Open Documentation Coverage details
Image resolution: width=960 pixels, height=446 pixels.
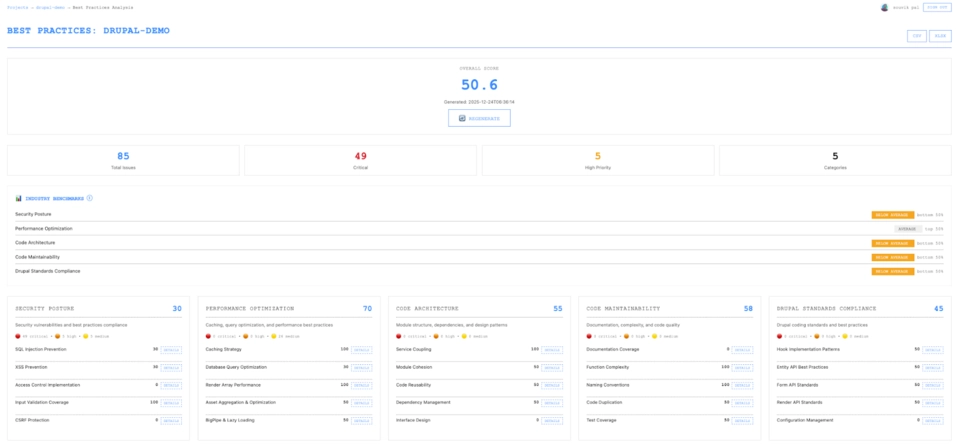742,350
